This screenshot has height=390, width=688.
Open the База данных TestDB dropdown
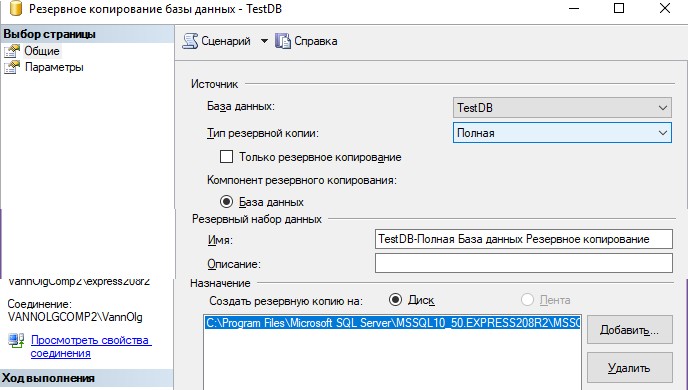click(x=562, y=107)
